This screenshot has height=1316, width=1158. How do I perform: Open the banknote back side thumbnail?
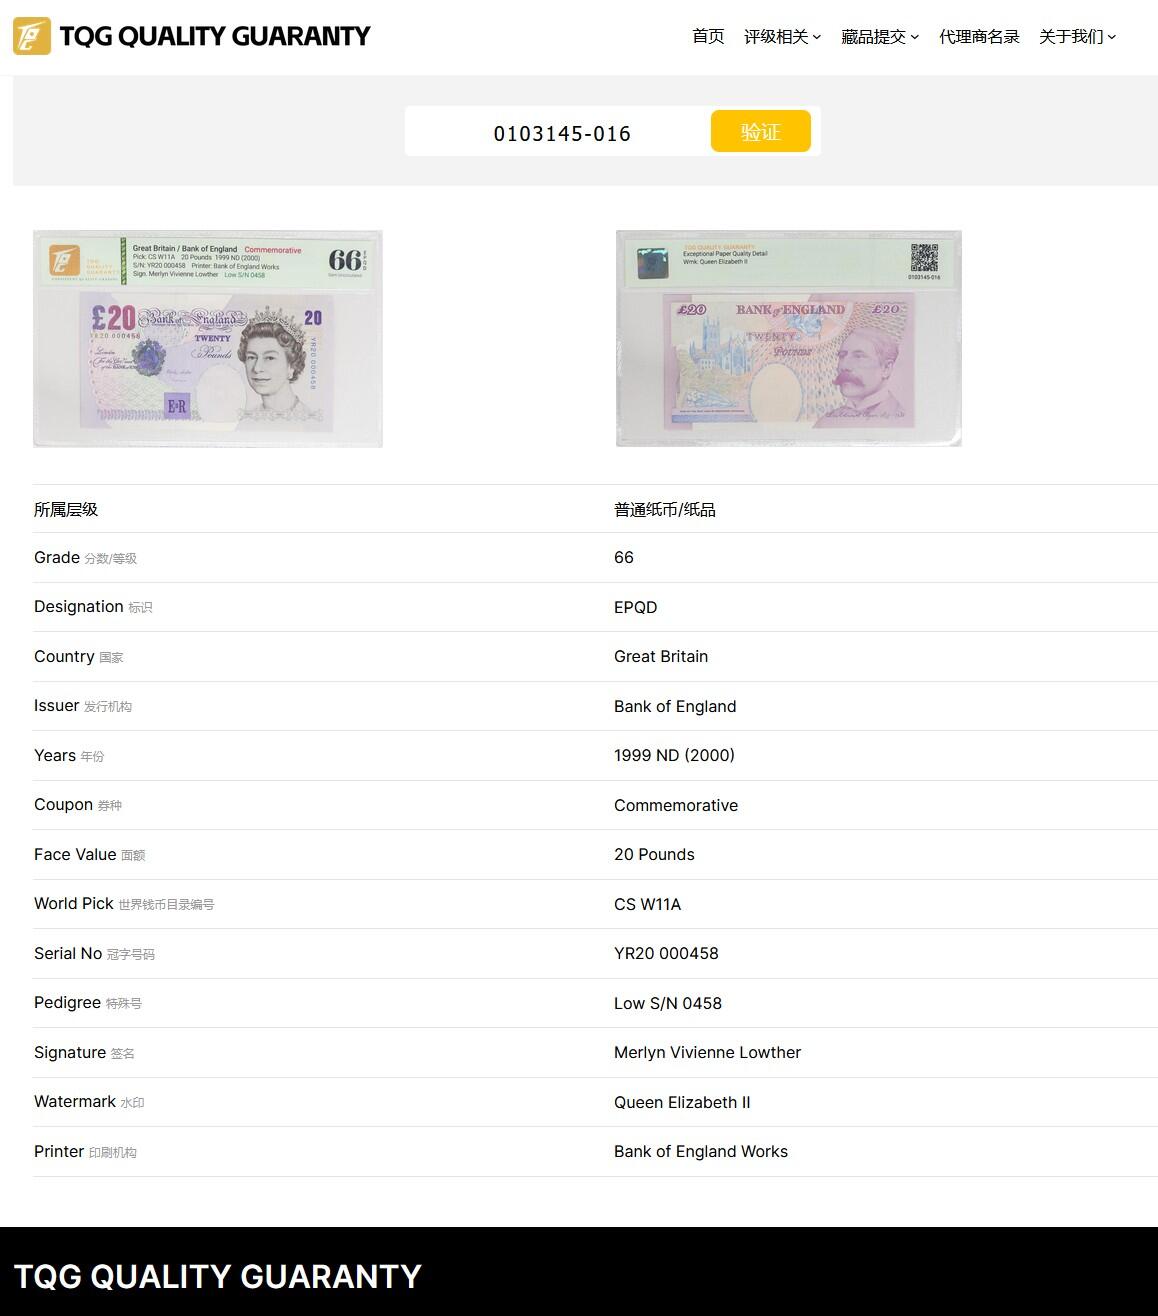[x=789, y=338]
